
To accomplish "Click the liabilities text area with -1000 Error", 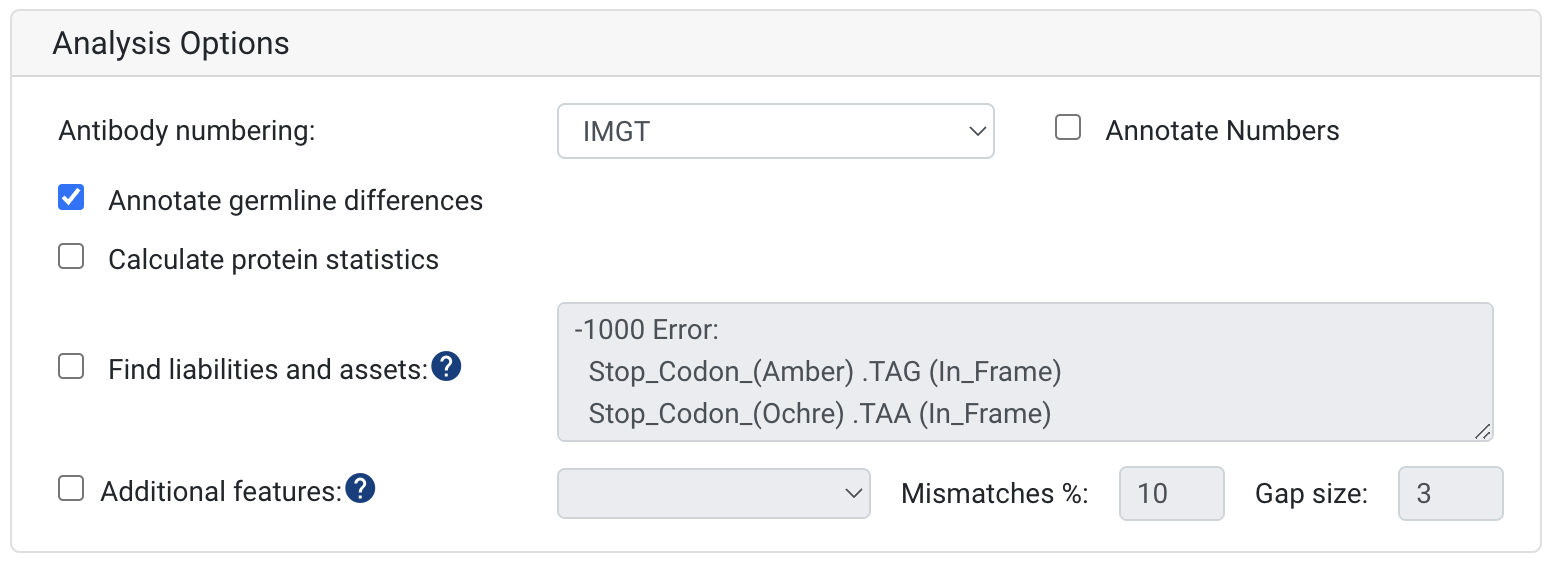I will [x=1025, y=372].
